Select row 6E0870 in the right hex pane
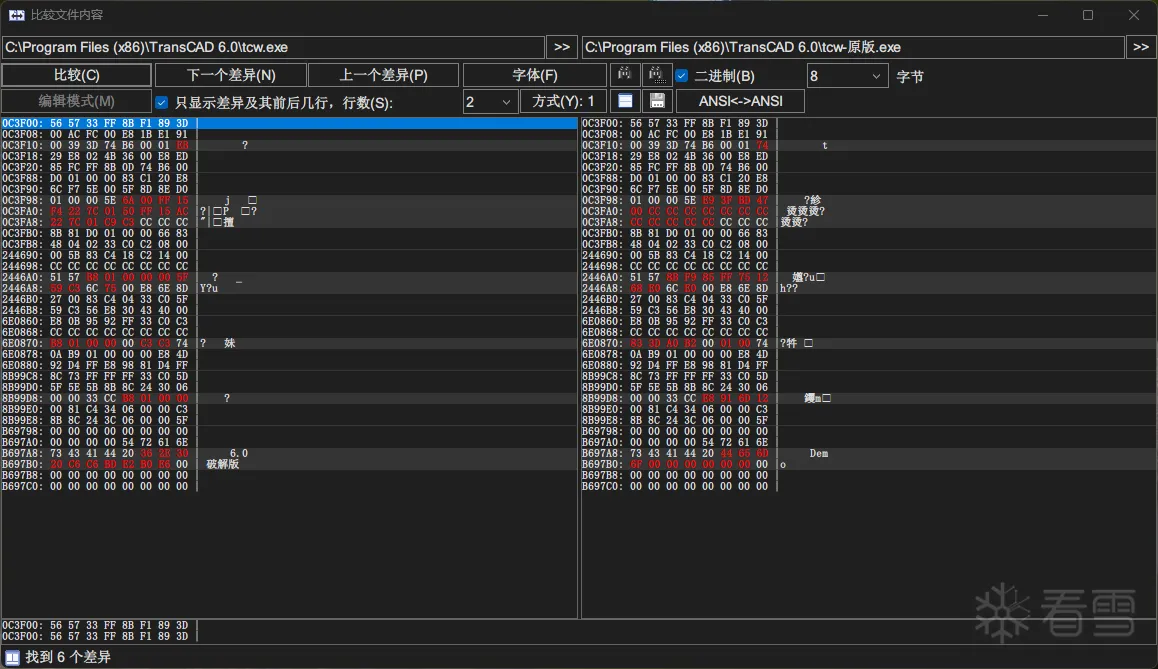Screen dimensions: 1158x669 (868, 343)
